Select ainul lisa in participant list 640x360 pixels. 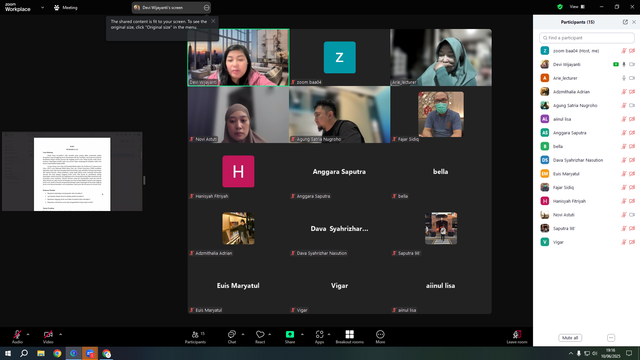click(x=587, y=119)
